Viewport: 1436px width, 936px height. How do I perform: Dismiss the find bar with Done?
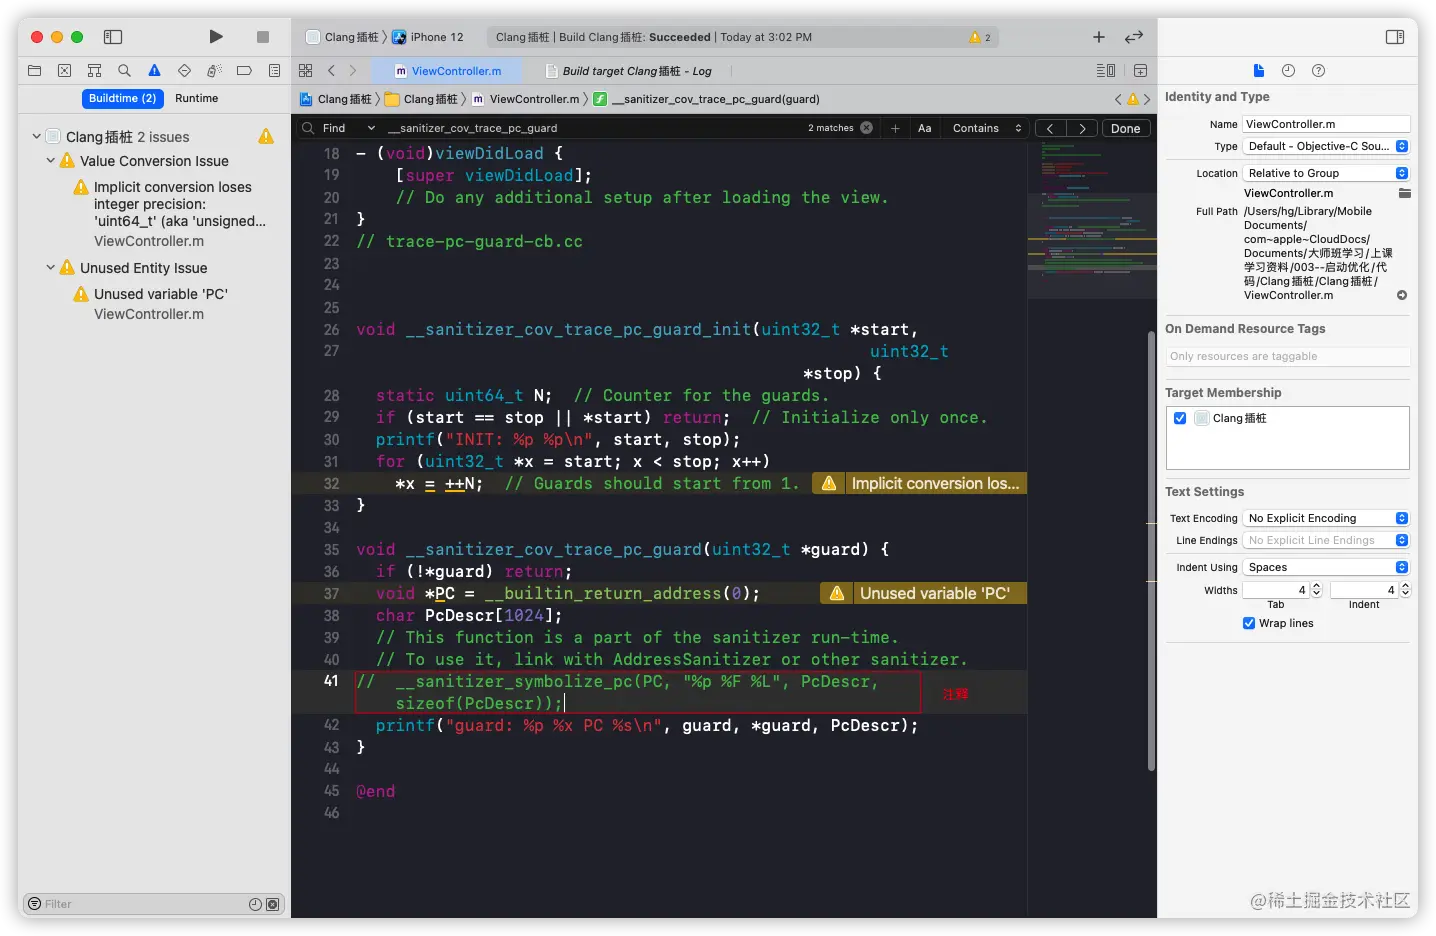click(x=1126, y=128)
